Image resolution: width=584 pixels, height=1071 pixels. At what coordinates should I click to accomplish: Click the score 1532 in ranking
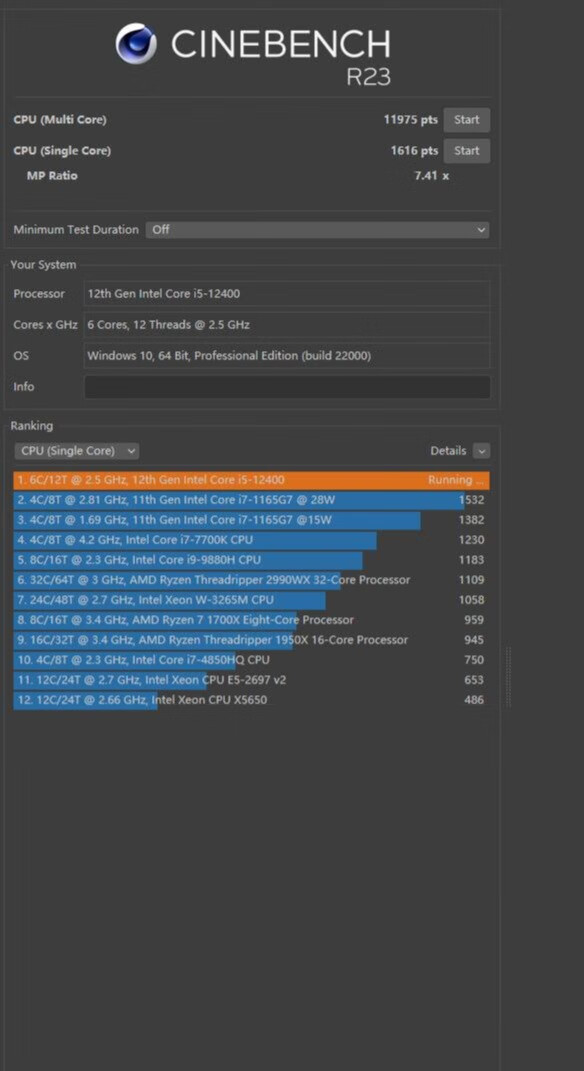[x=471, y=500]
